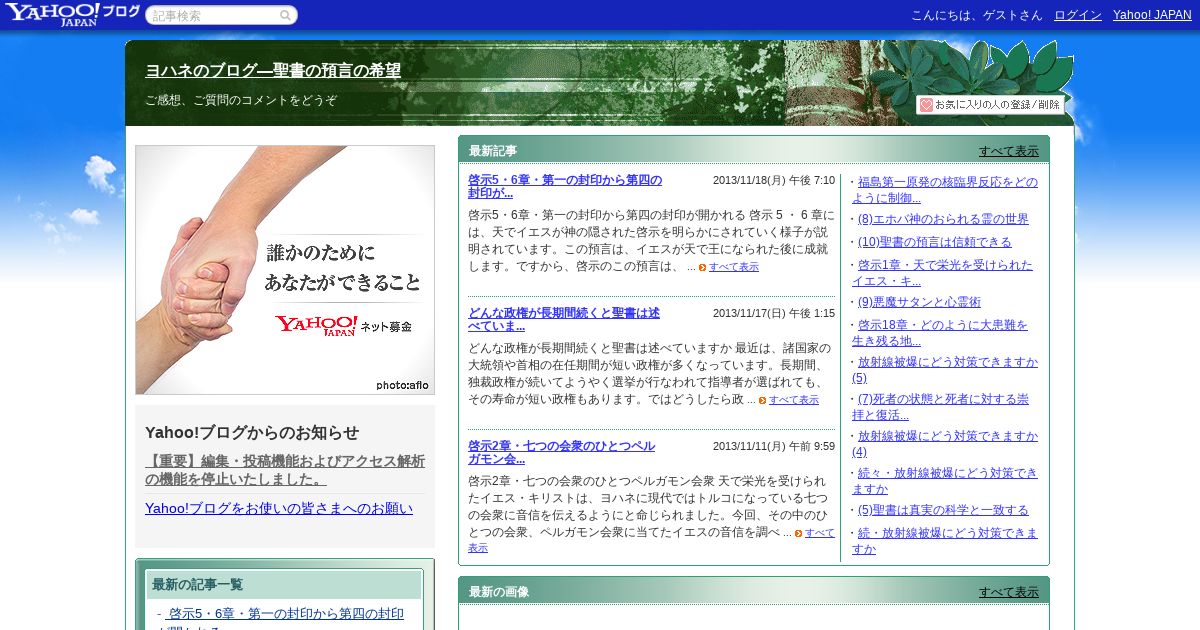This screenshot has height=630, width=1200.
Task: Click the search magnifier icon
Action: pyautogui.click(x=285, y=15)
